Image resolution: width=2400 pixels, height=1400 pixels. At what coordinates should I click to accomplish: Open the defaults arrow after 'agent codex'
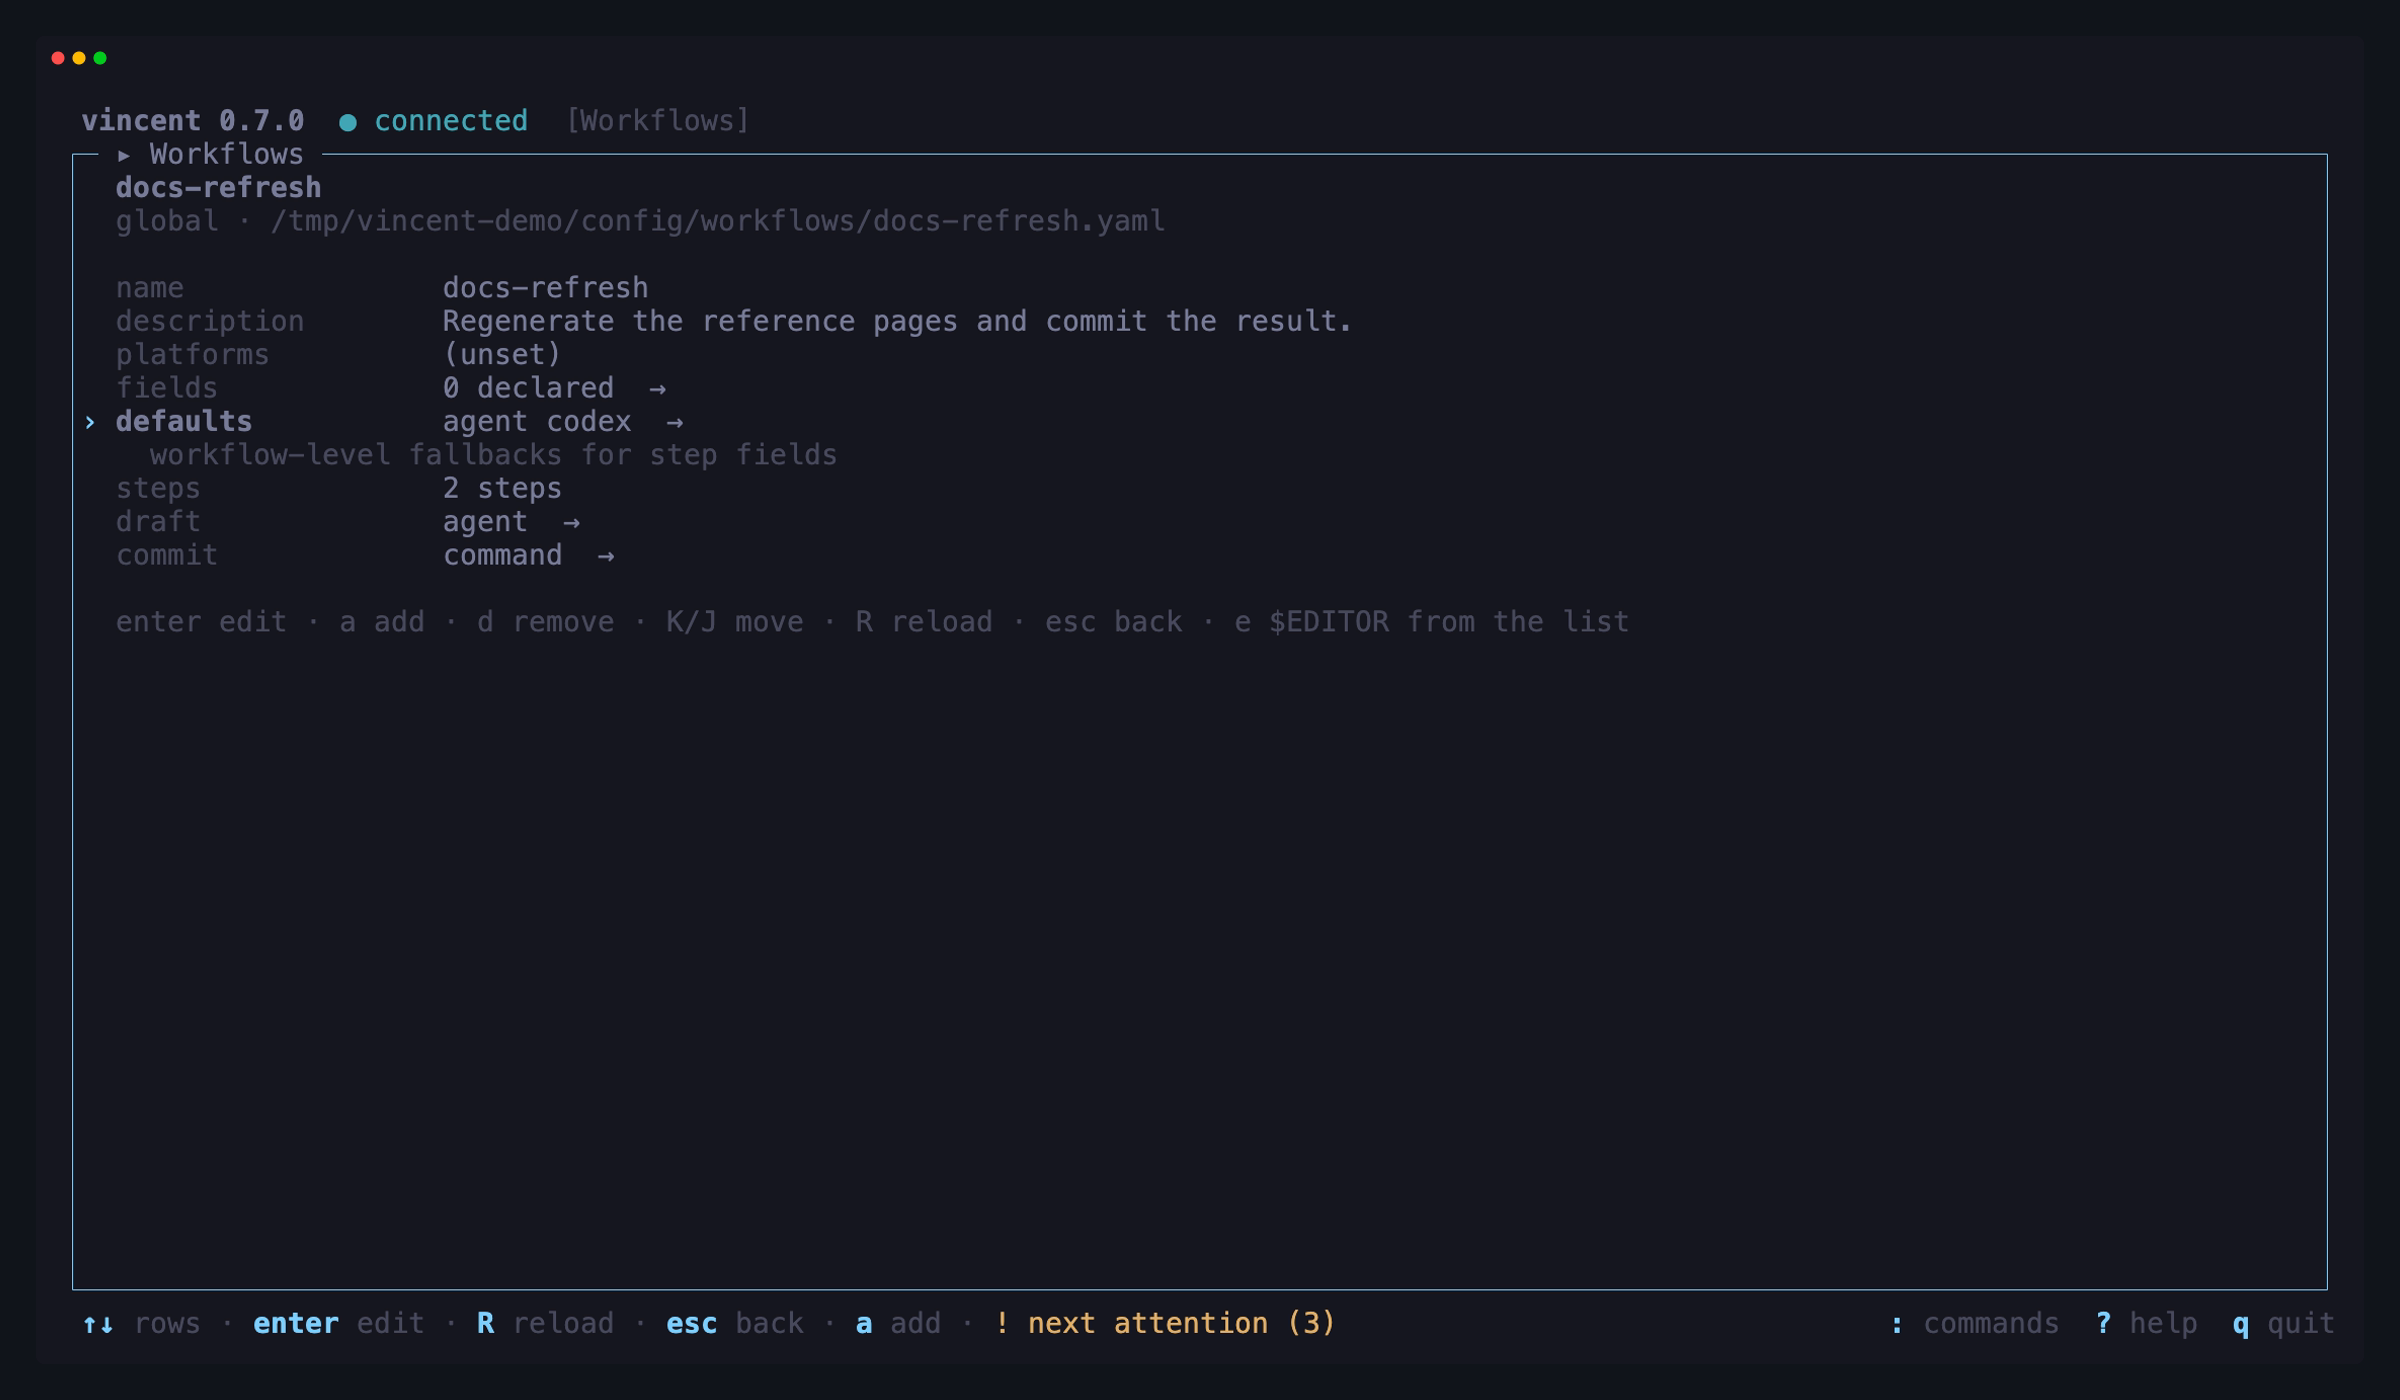click(x=675, y=423)
